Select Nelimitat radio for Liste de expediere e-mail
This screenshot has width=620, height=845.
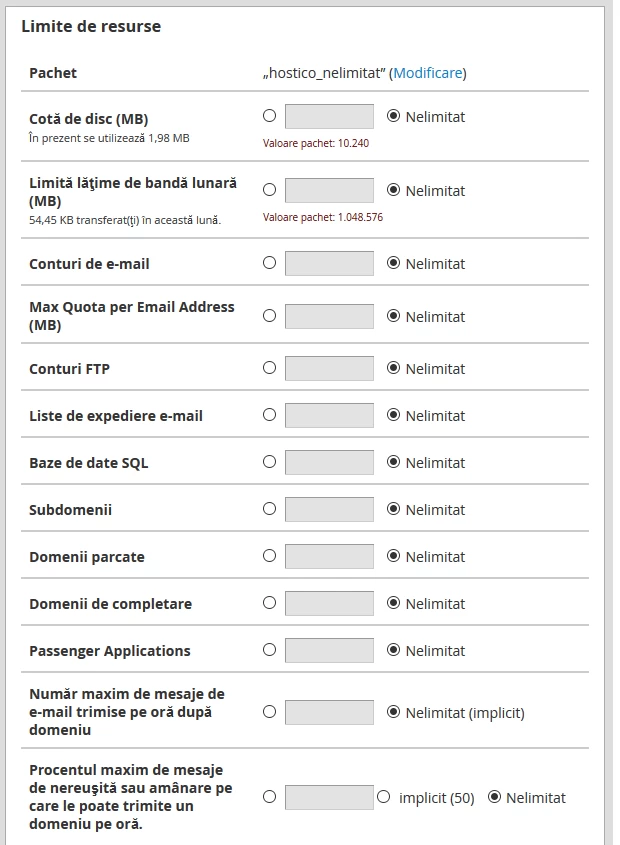(393, 415)
